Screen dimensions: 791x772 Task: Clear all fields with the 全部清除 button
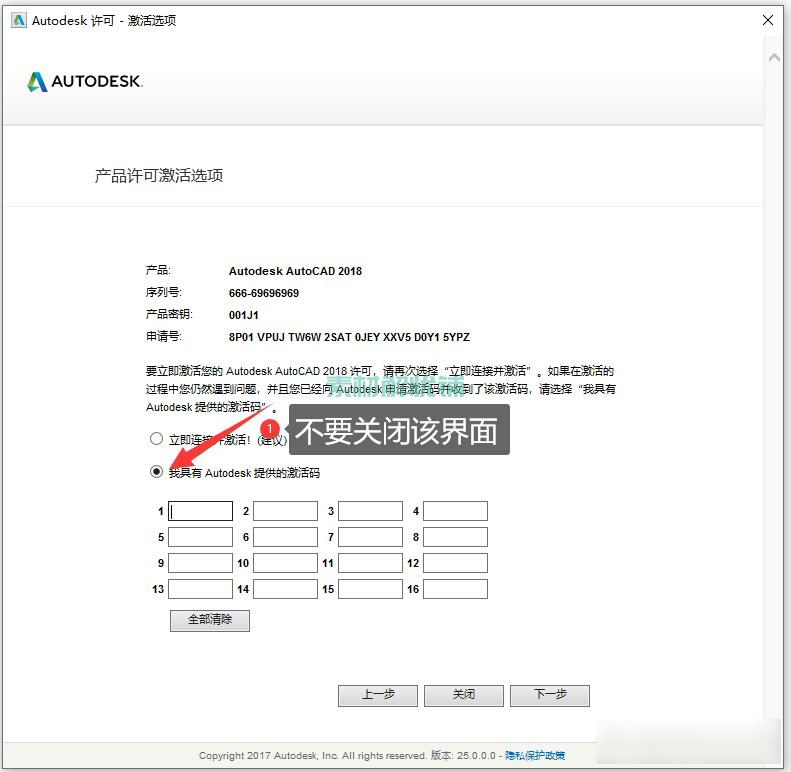[210, 620]
